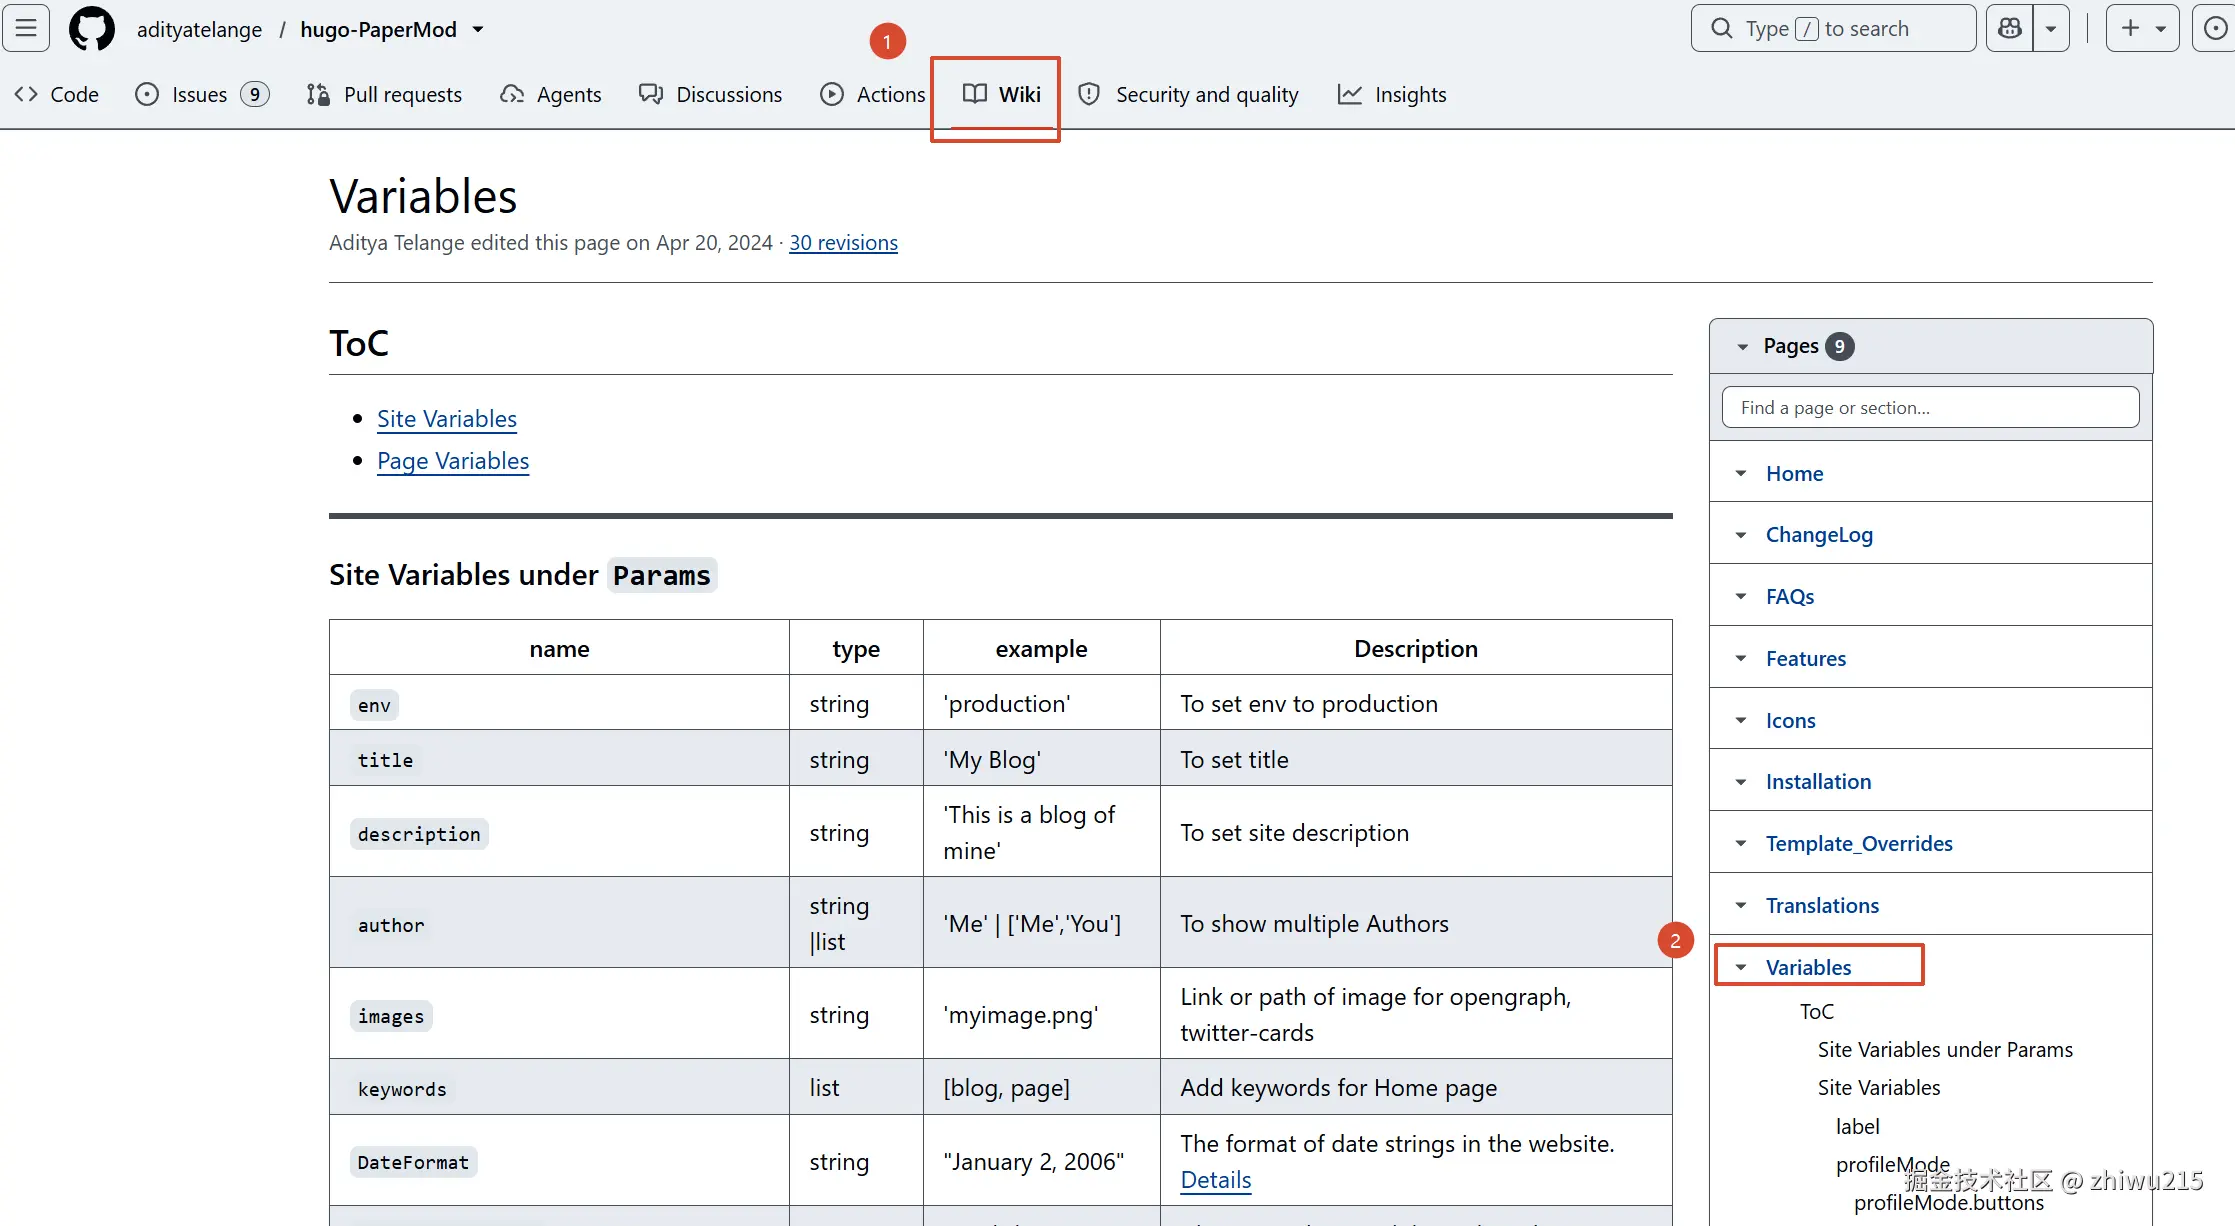
Task: Open the issues circle icon in header
Action: (x=2215, y=28)
